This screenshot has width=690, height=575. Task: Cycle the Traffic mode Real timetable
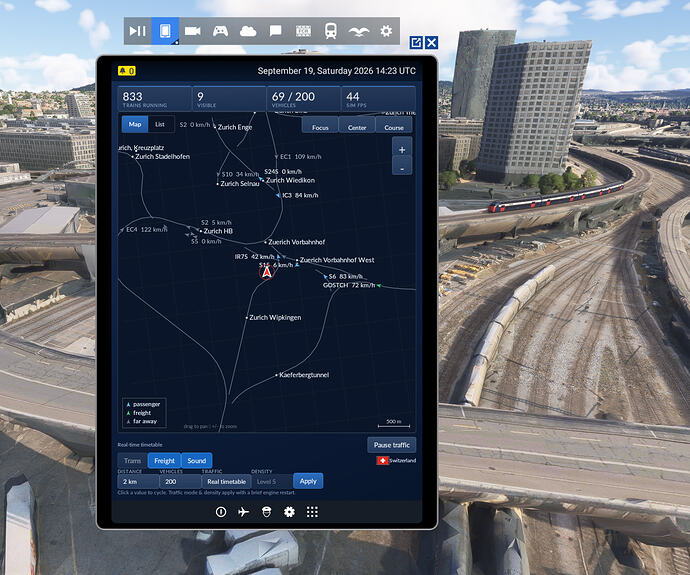click(x=226, y=481)
